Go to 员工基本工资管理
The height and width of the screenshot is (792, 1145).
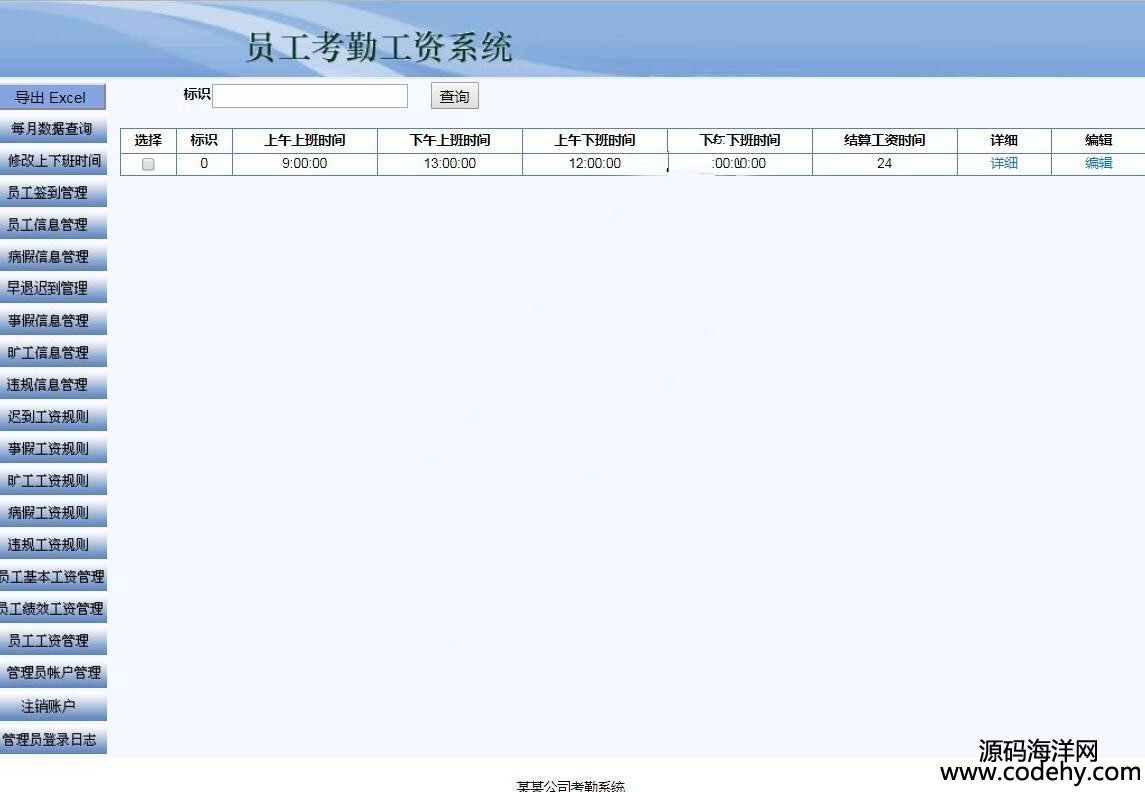tap(53, 577)
